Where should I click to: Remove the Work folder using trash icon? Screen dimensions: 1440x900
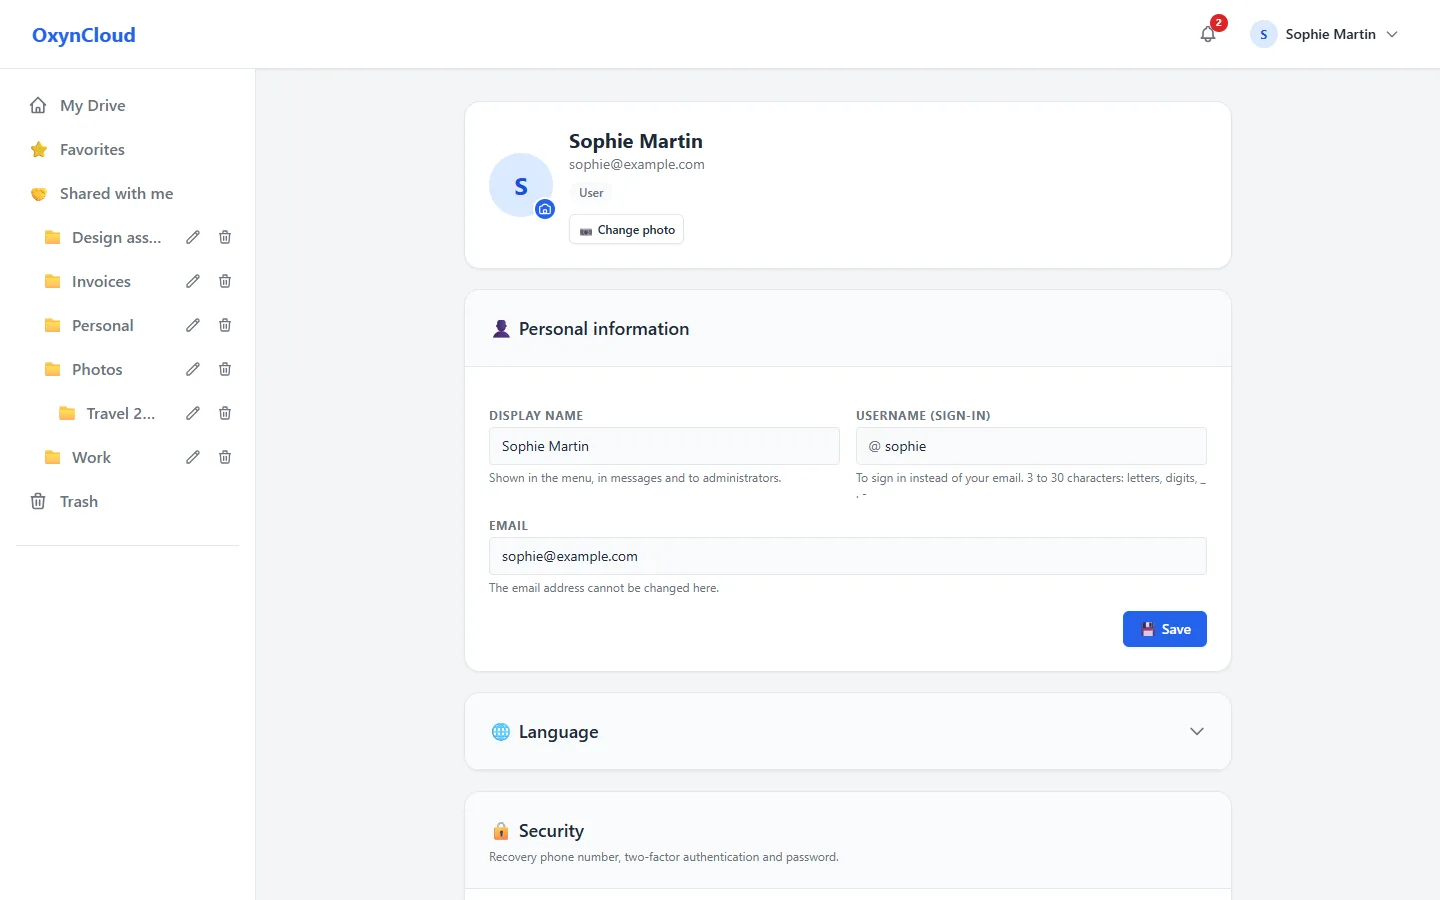(x=225, y=457)
